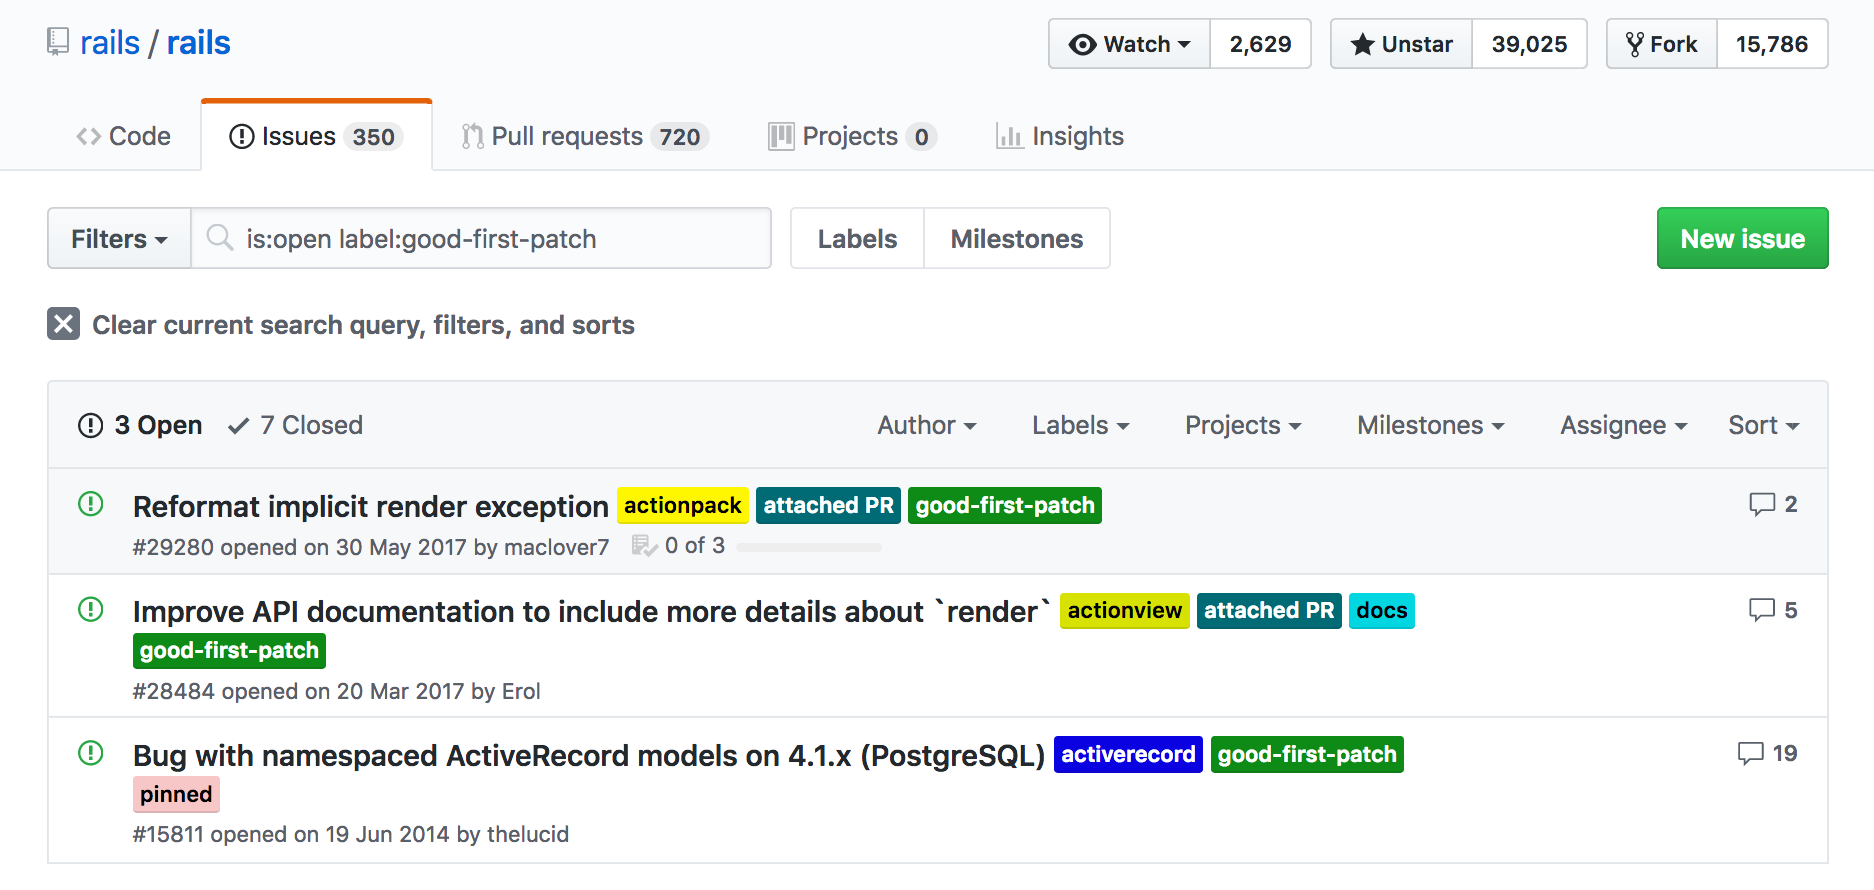
Task: Show the 3 Open issues
Action: (x=140, y=425)
